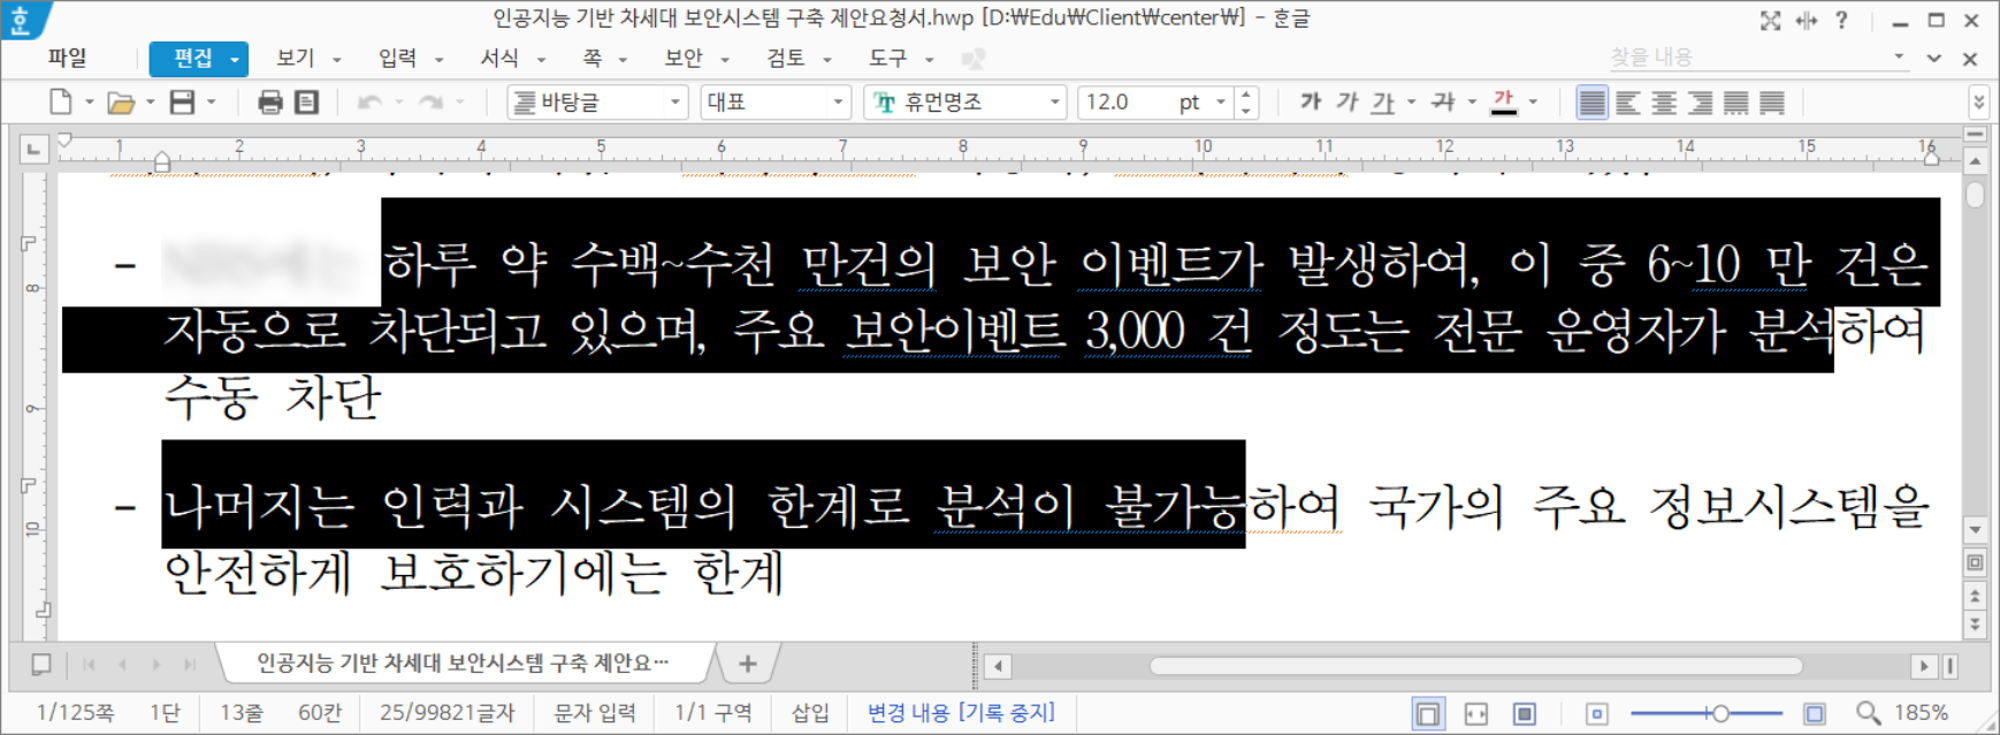Open help with the question mark icon
This screenshot has height=735, width=2000.
point(1842,20)
